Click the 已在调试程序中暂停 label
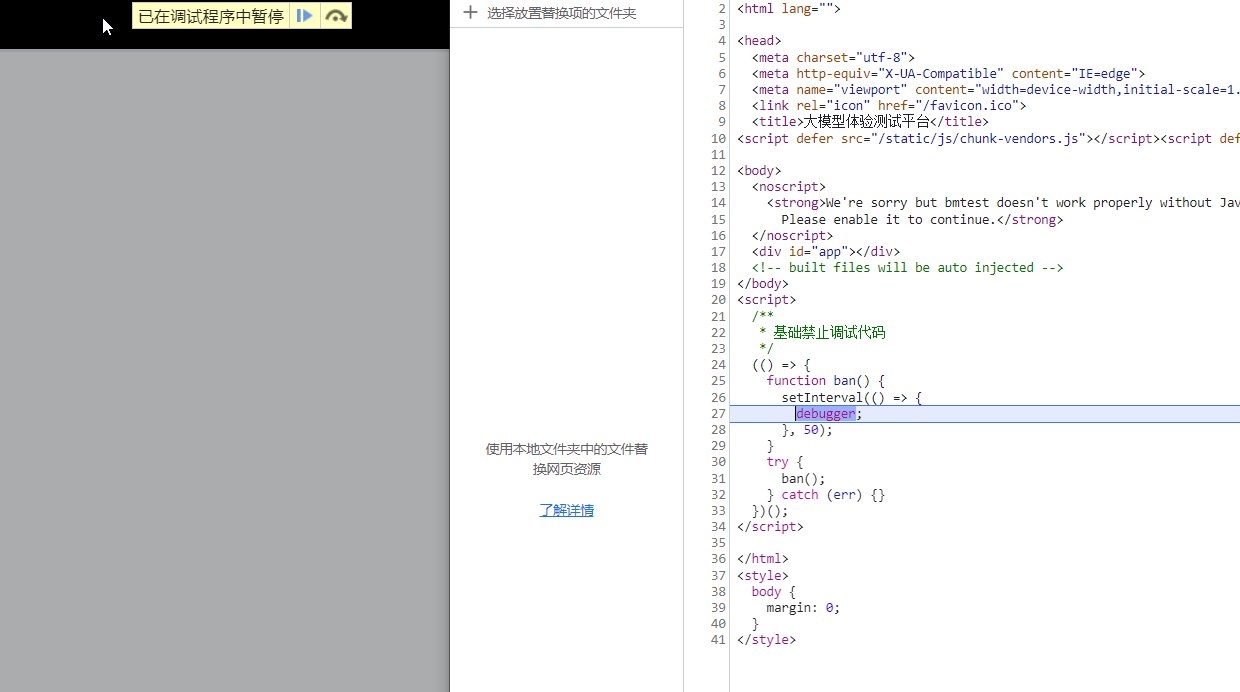The width and height of the screenshot is (1240, 692). pos(211,16)
